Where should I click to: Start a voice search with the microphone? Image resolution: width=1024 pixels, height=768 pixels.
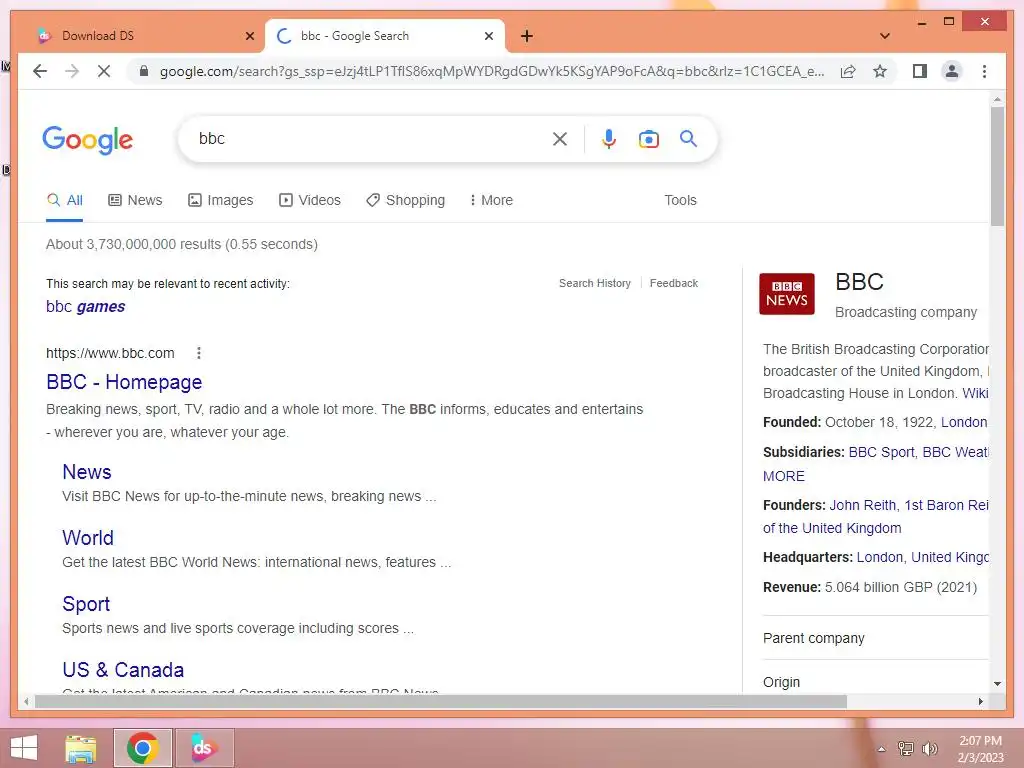point(609,138)
